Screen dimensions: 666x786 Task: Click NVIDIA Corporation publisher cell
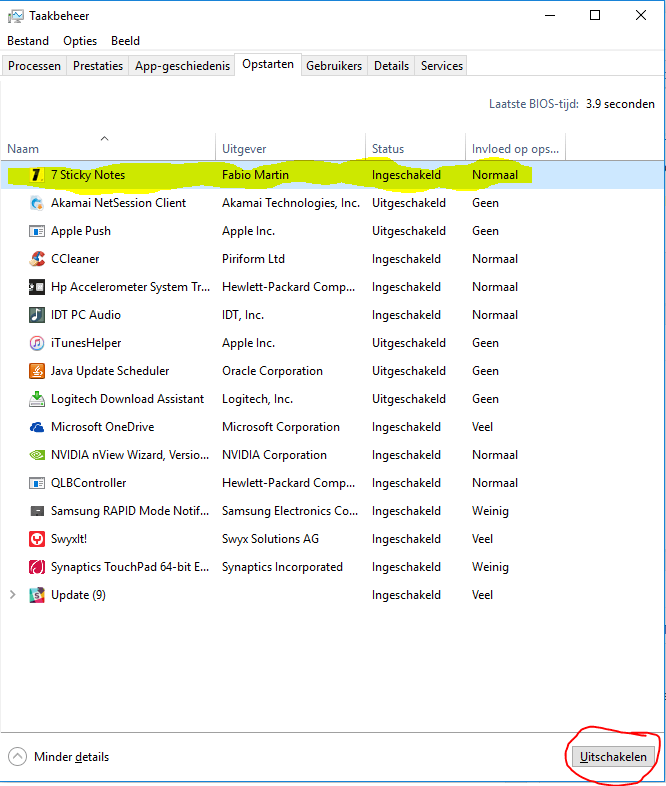[274, 455]
